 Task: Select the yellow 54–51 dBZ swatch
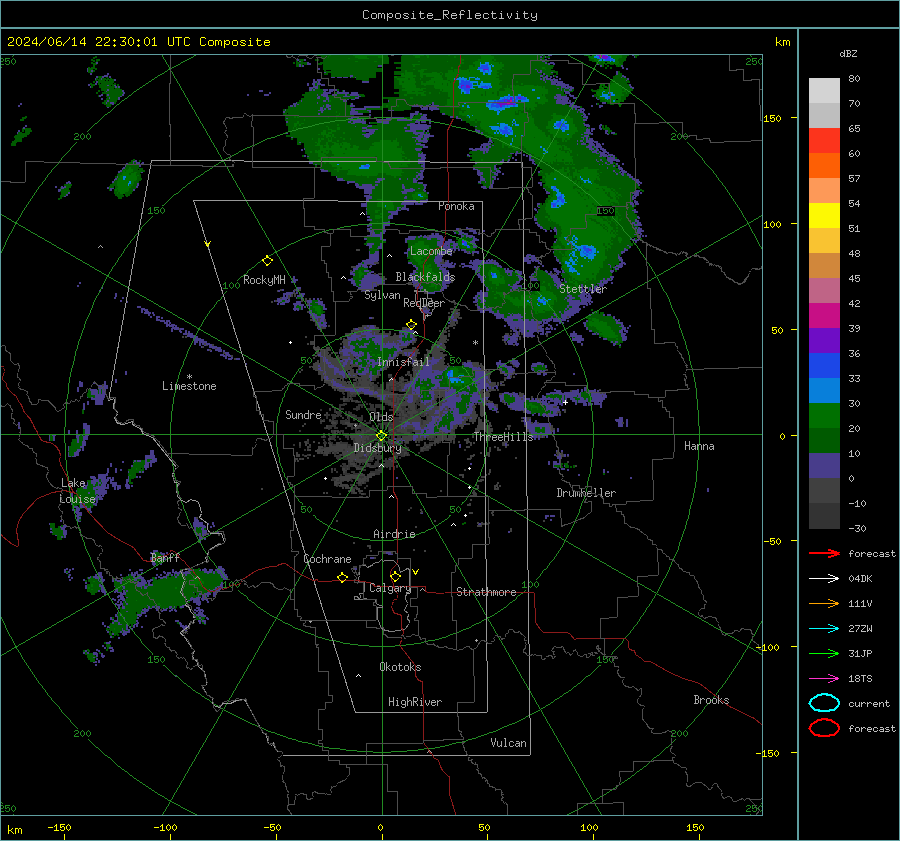point(824,216)
